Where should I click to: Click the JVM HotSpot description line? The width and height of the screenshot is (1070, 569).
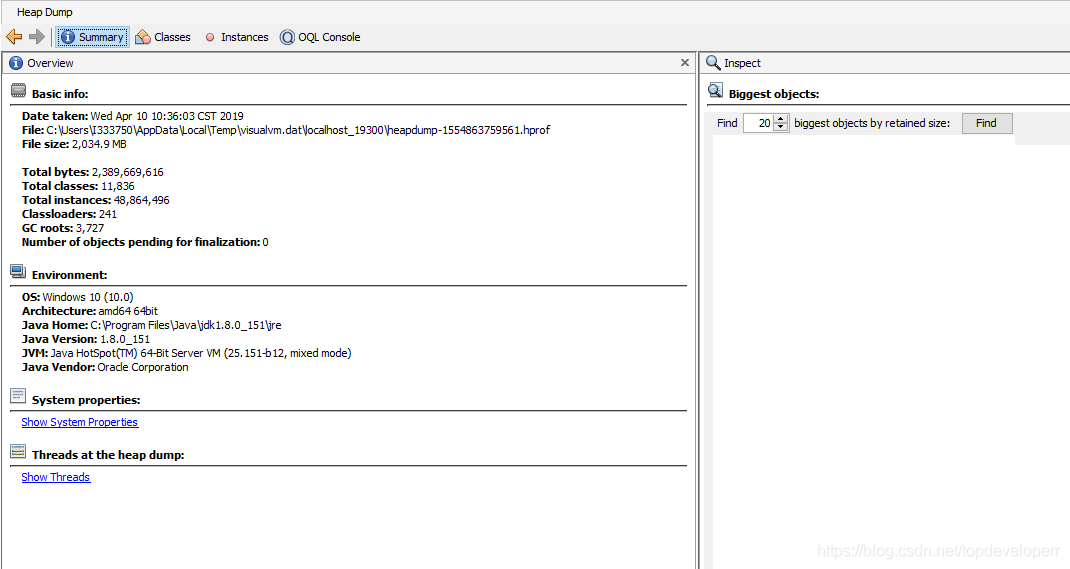tap(186, 353)
